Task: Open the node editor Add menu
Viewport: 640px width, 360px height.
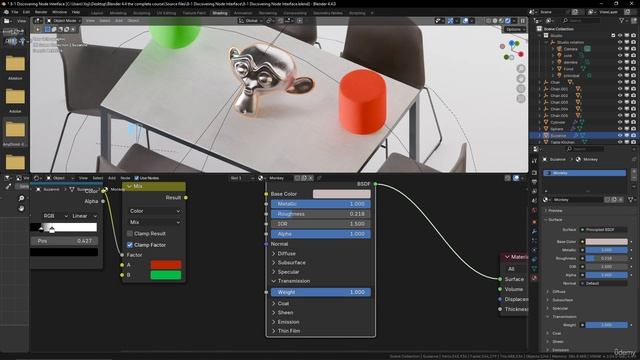Action: [x=112, y=178]
